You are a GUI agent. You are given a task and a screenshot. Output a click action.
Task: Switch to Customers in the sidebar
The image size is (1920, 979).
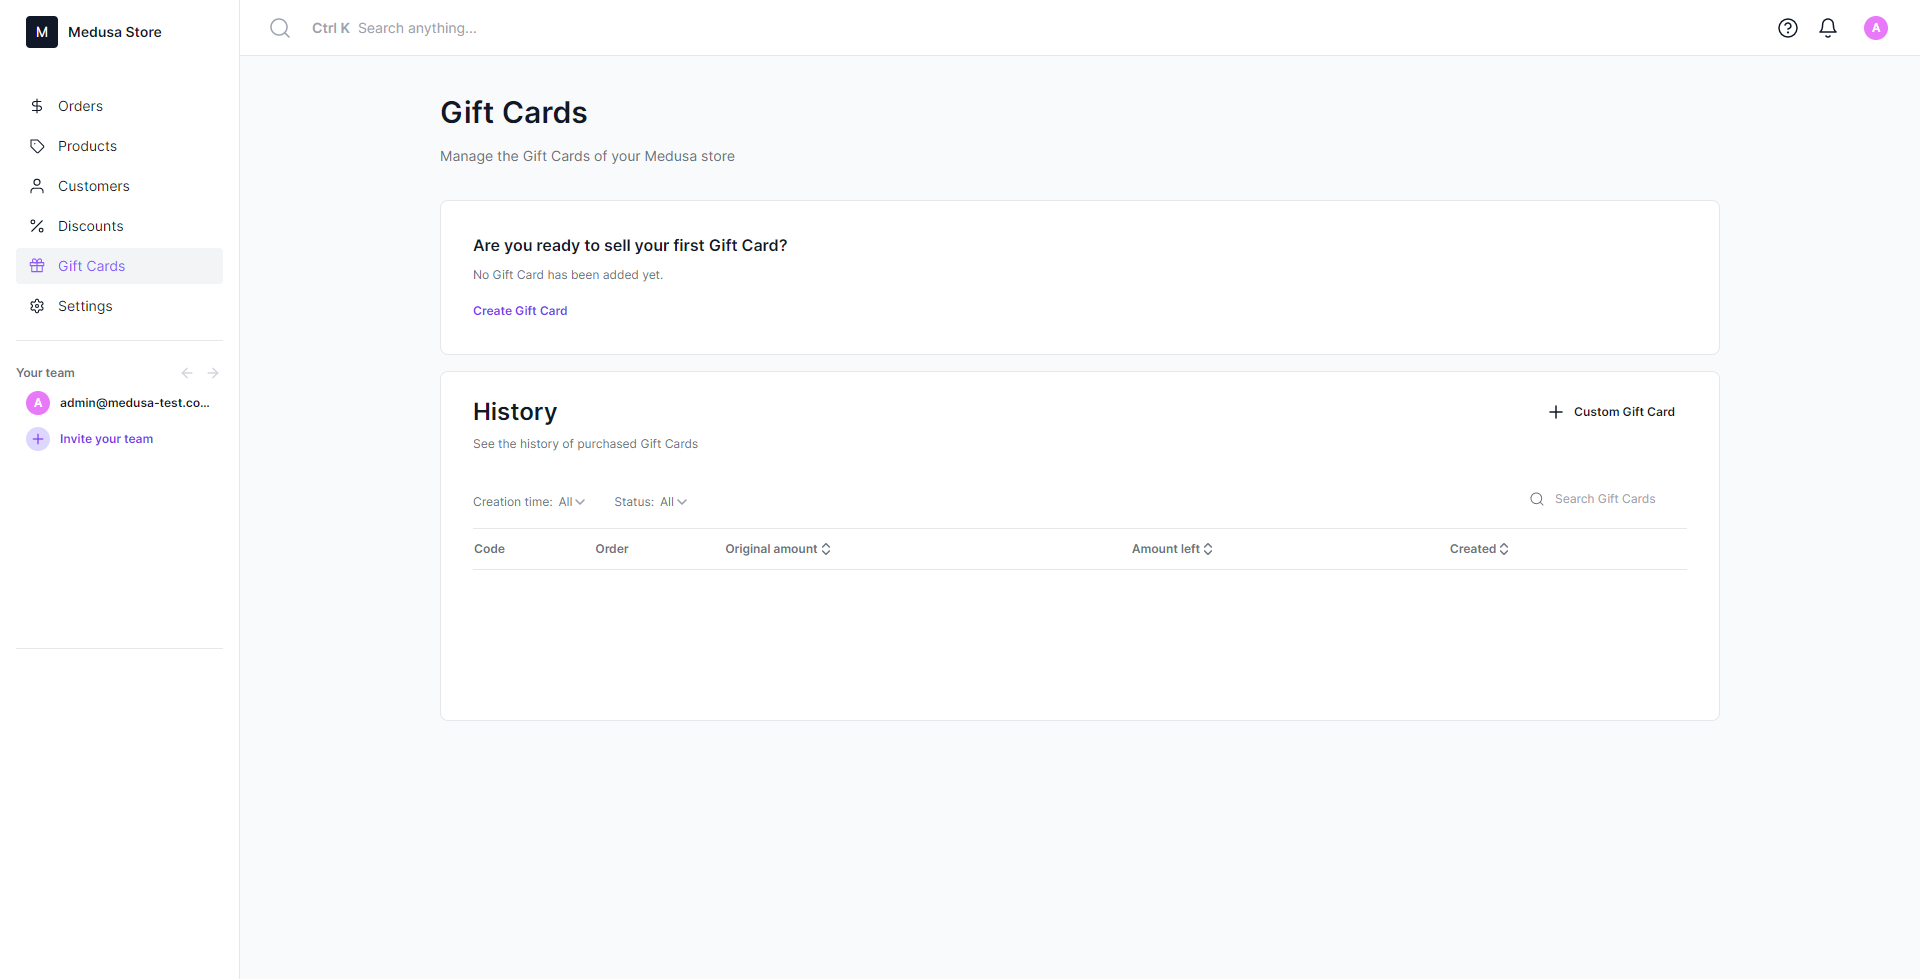(94, 186)
